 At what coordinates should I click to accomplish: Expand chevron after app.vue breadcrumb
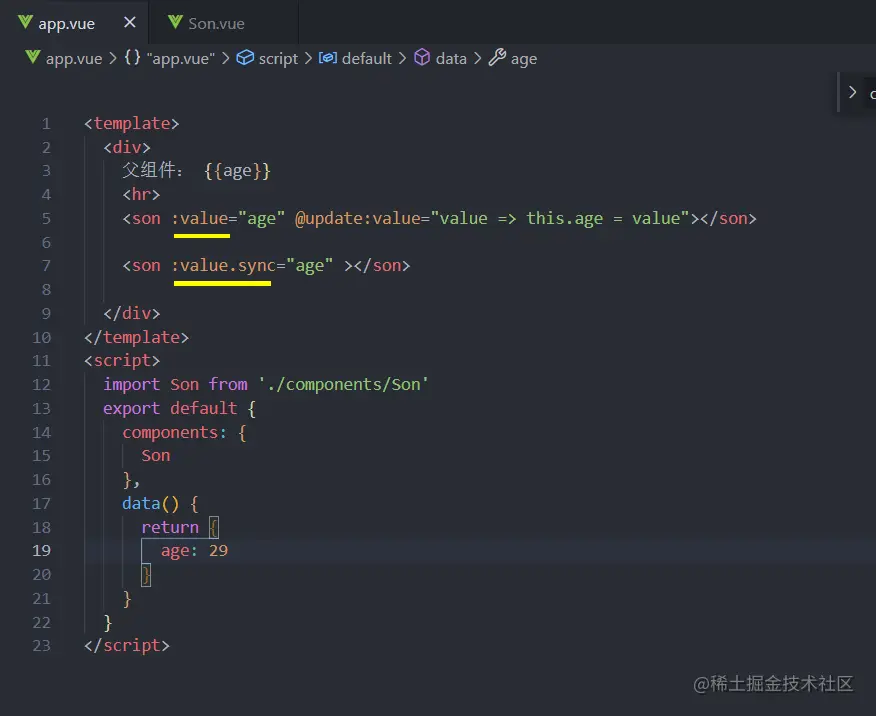pos(113,59)
